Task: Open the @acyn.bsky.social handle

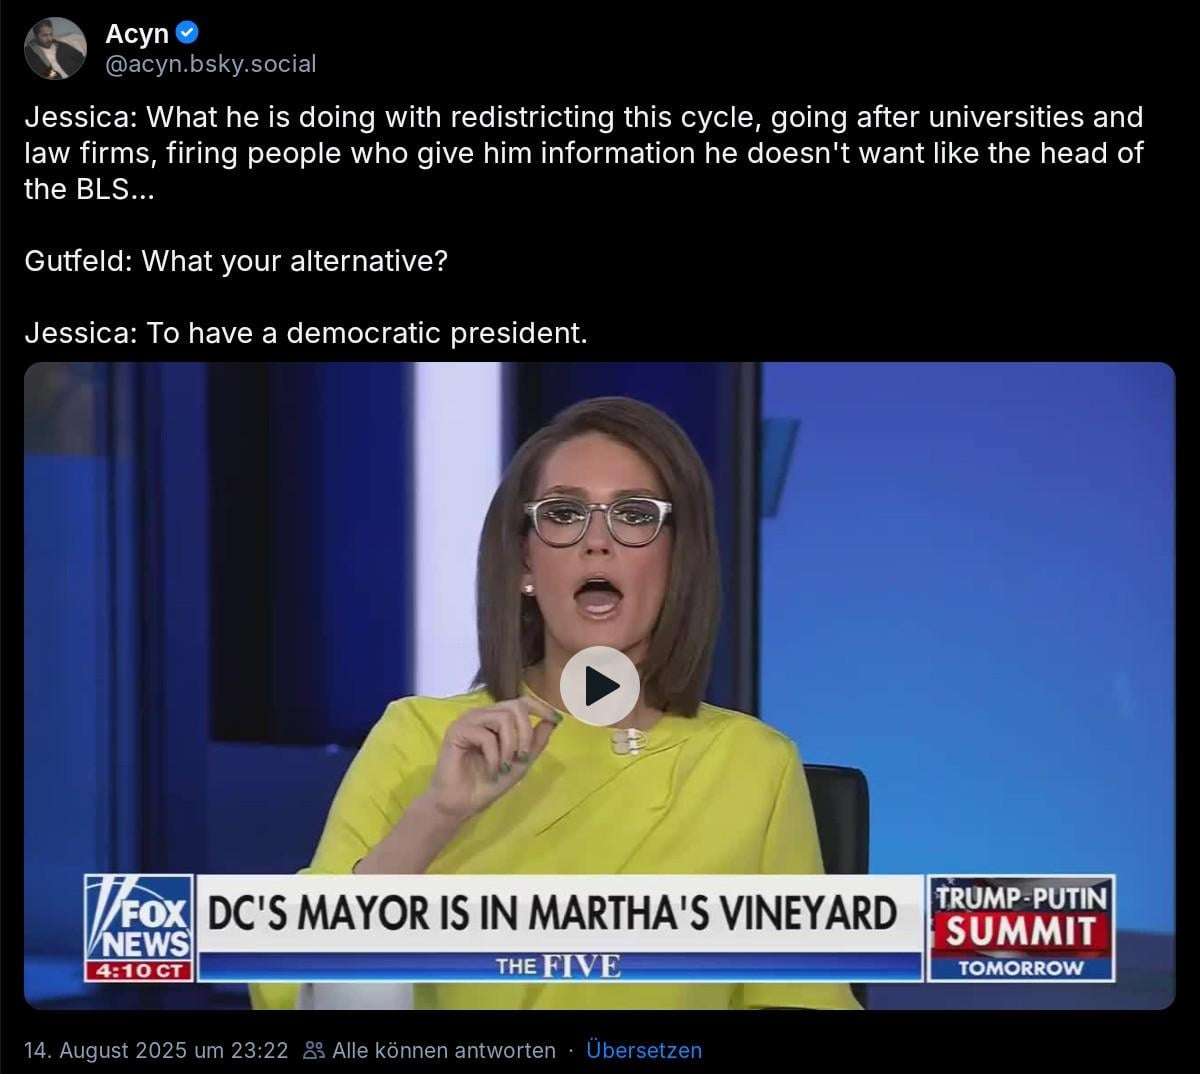Action: point(210,64)
